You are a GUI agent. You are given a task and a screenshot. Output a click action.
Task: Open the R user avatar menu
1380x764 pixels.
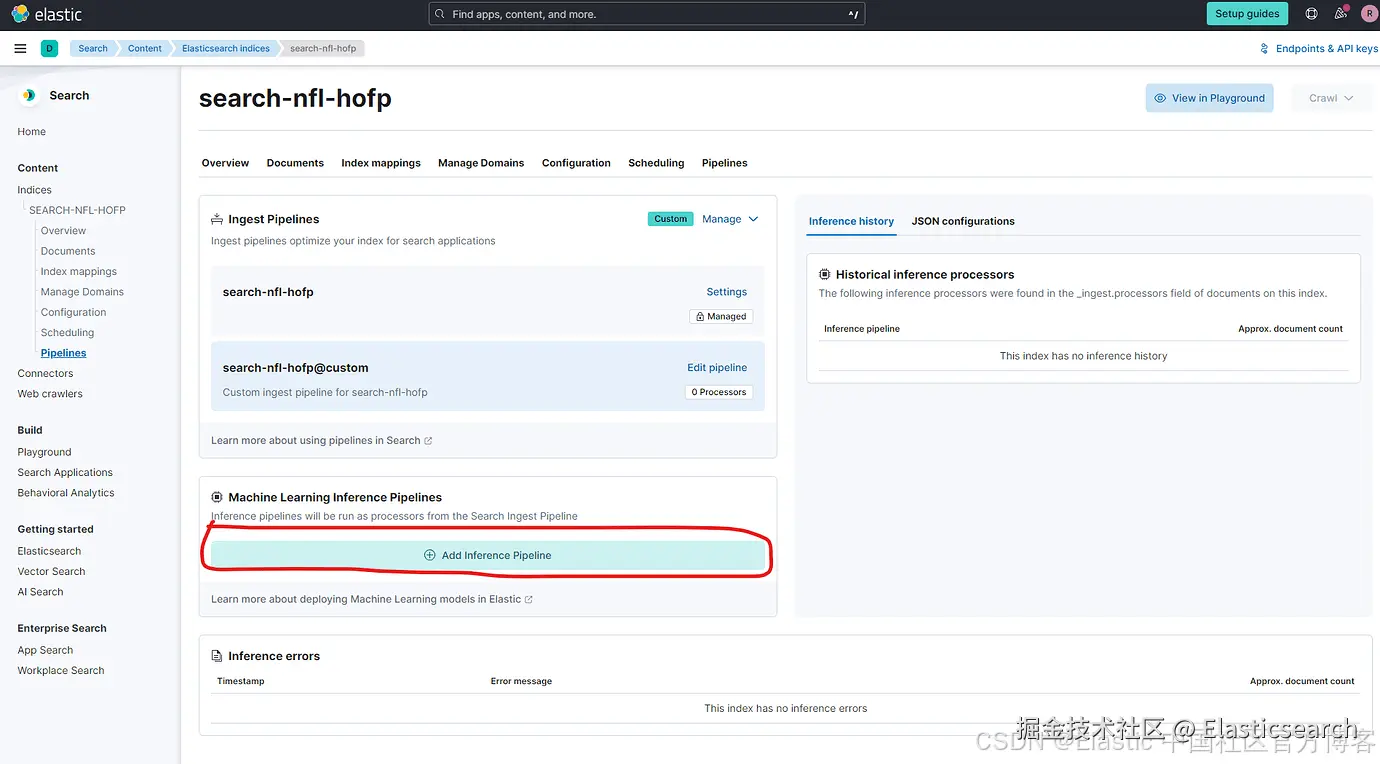coord(1369,14)
